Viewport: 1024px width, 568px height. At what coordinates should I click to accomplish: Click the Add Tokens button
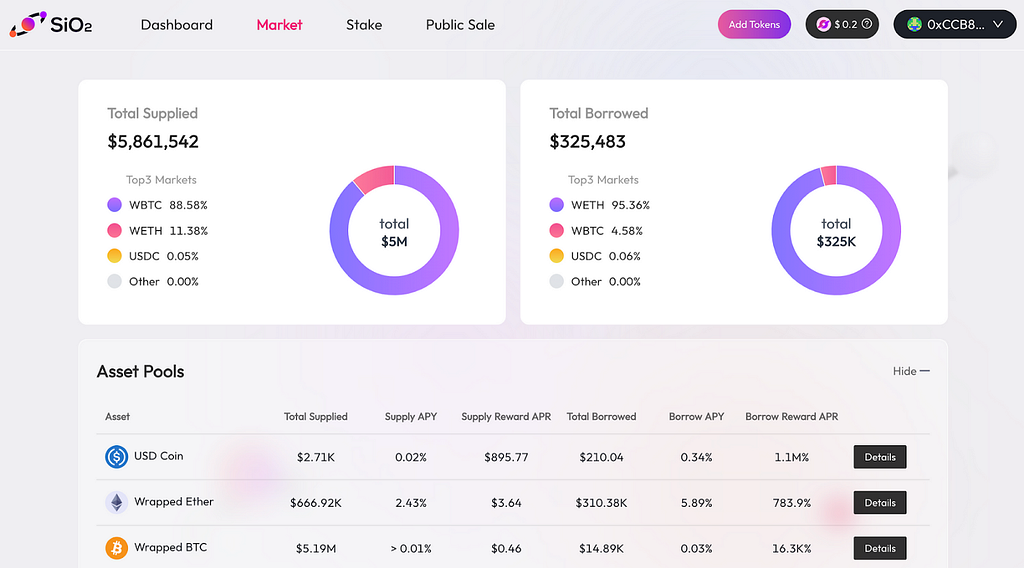pos(754,24)
